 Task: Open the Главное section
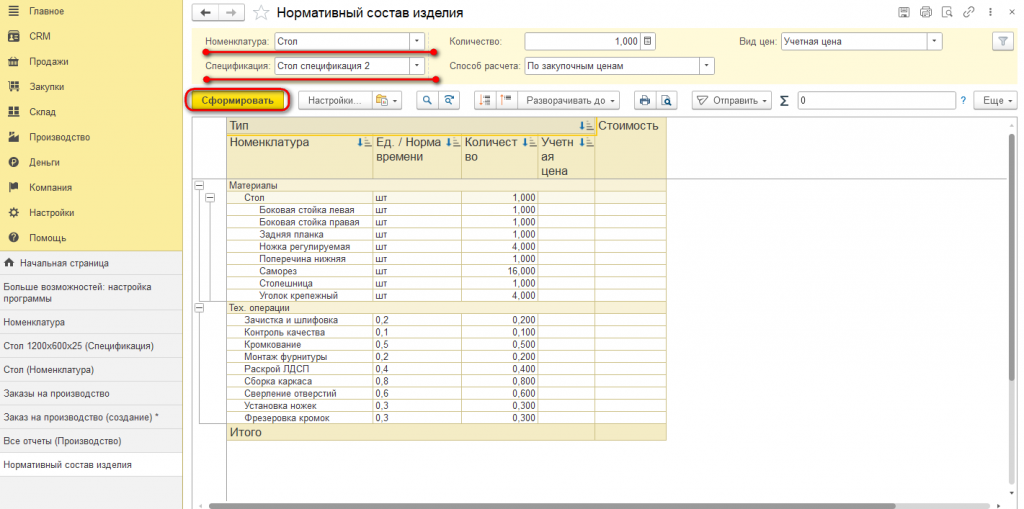click(x=46, y=12)
